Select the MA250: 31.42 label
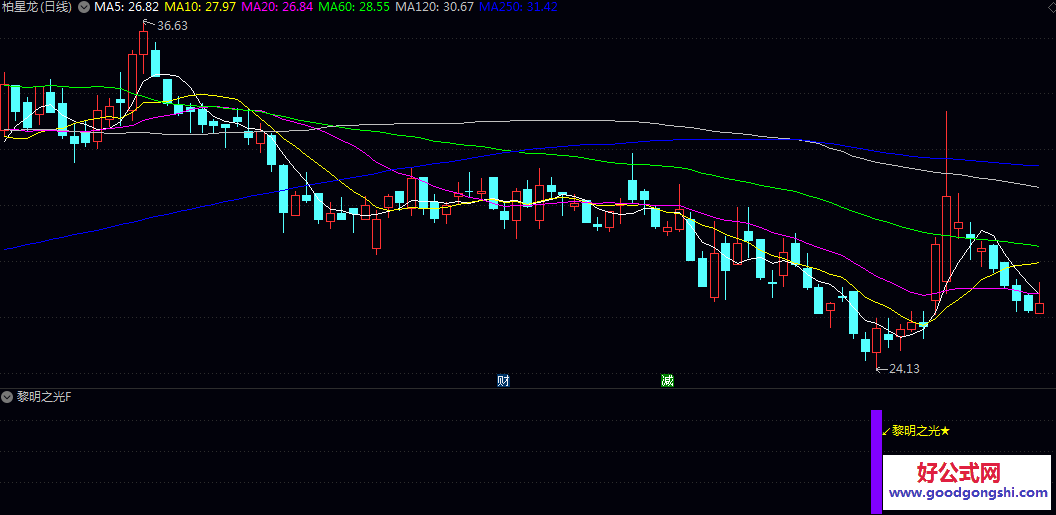The height and width of the screenshot is (515, 1056). pos(518,7)
